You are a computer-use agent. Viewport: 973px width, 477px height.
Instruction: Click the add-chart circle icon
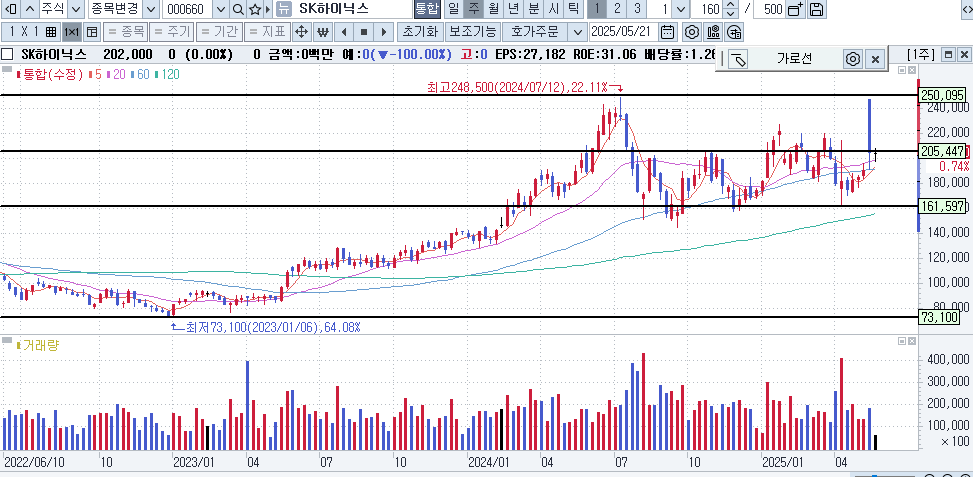click(734, 32)
